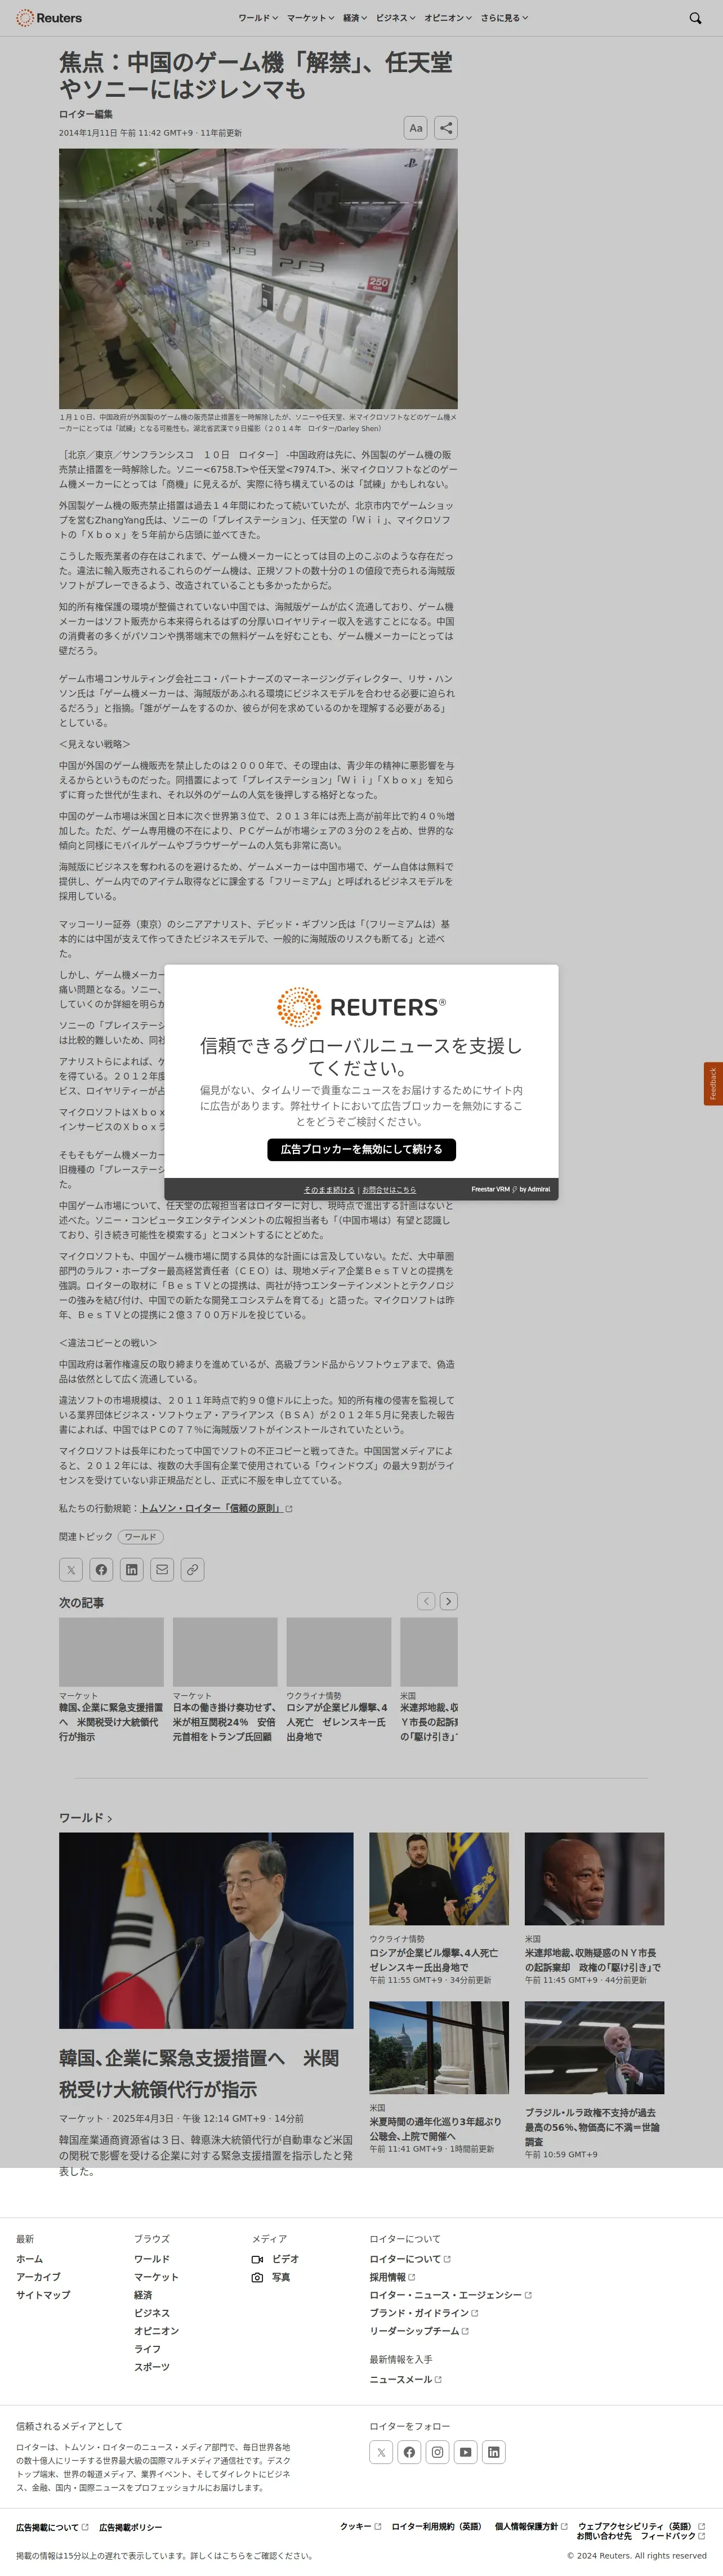Expand the マーケット menu in header

[310, 18]
